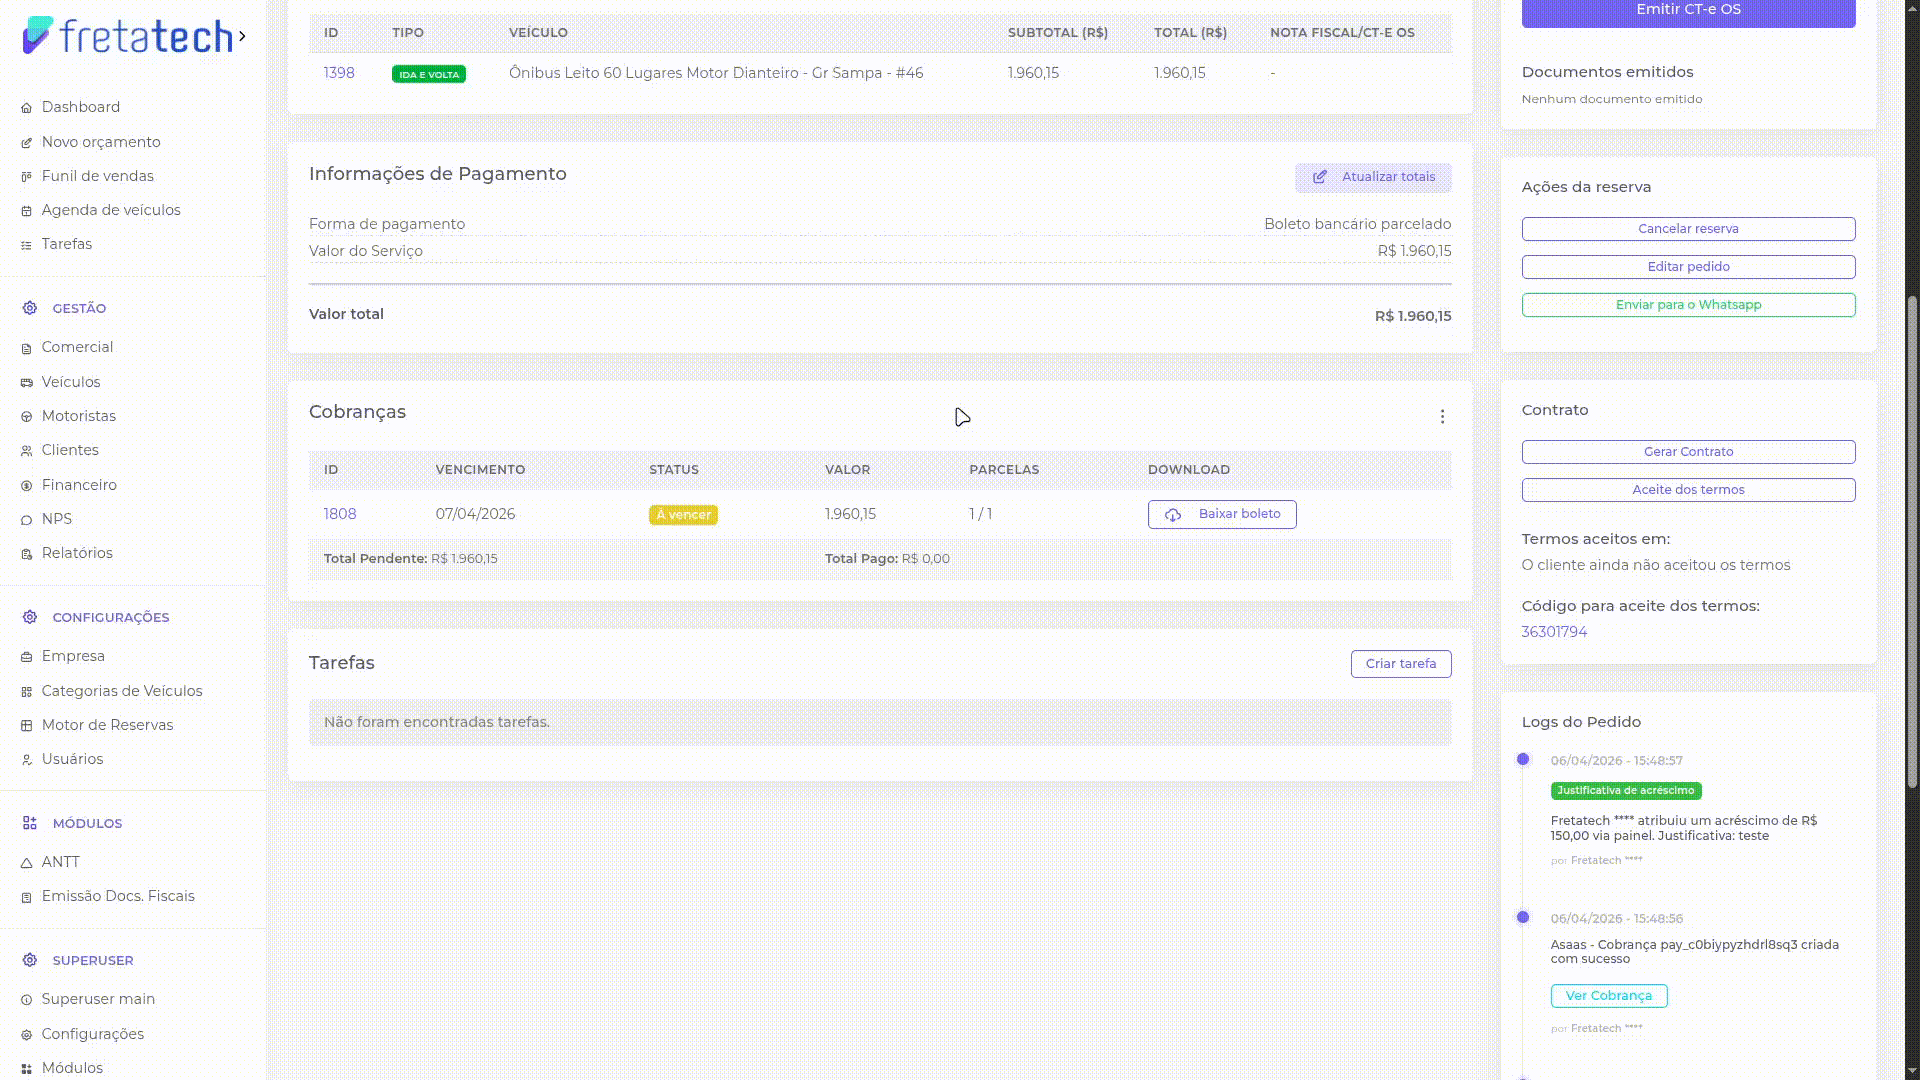1920x1080 pixels.
Task: Click the due date 07/04/2026
Action: click(475, 514)
